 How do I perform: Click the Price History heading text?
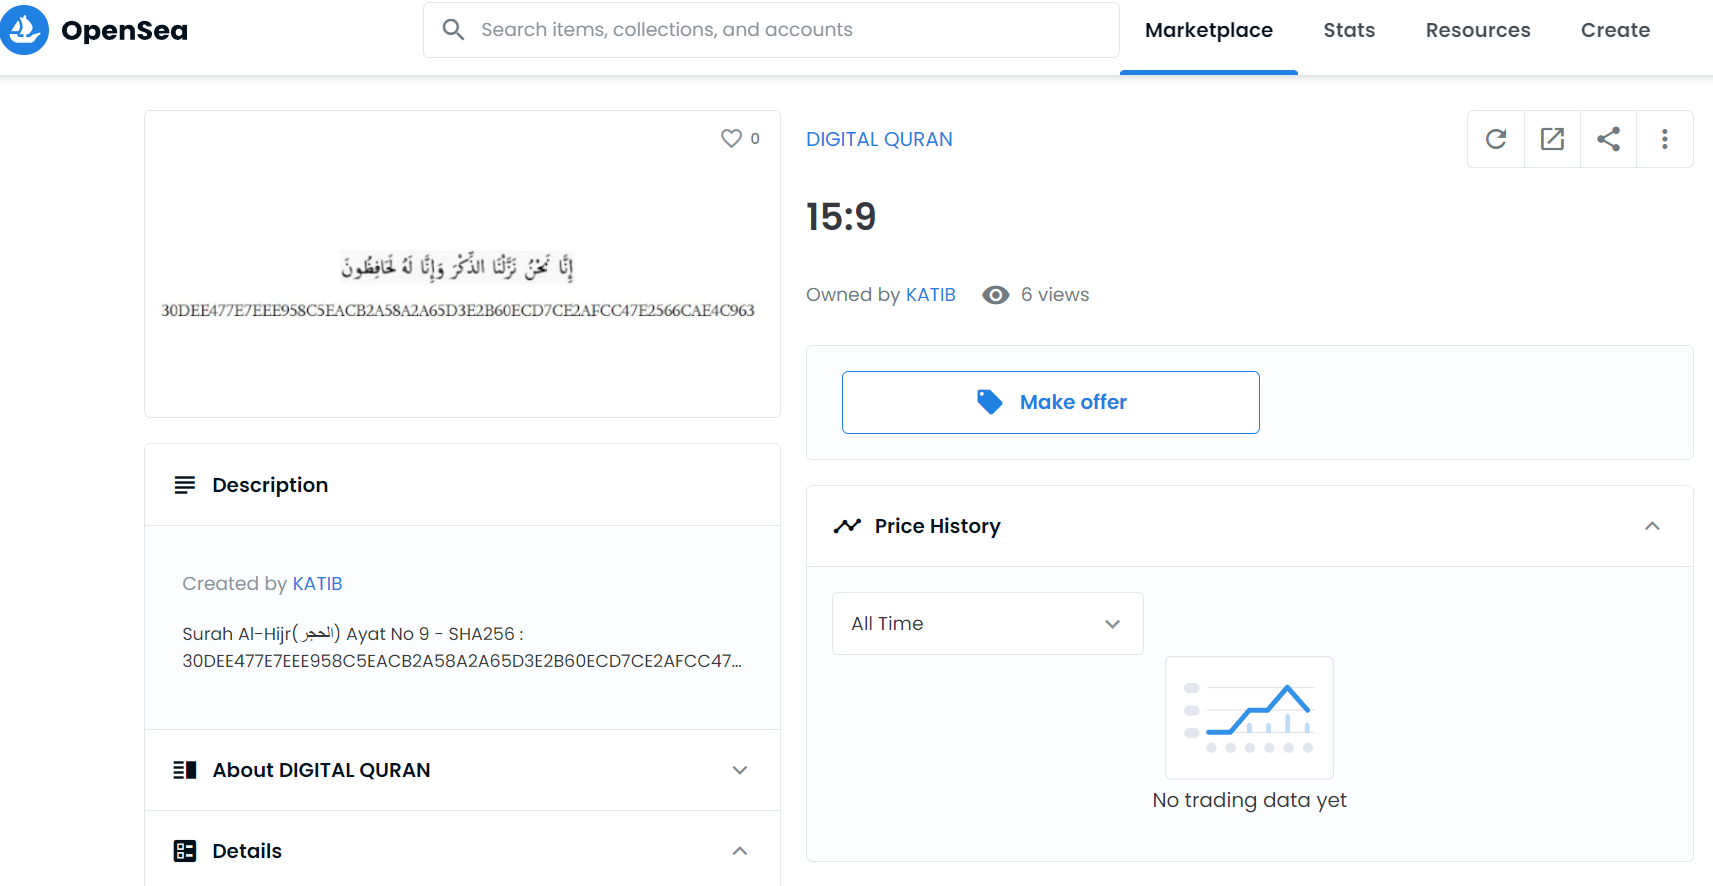point(937,526)
